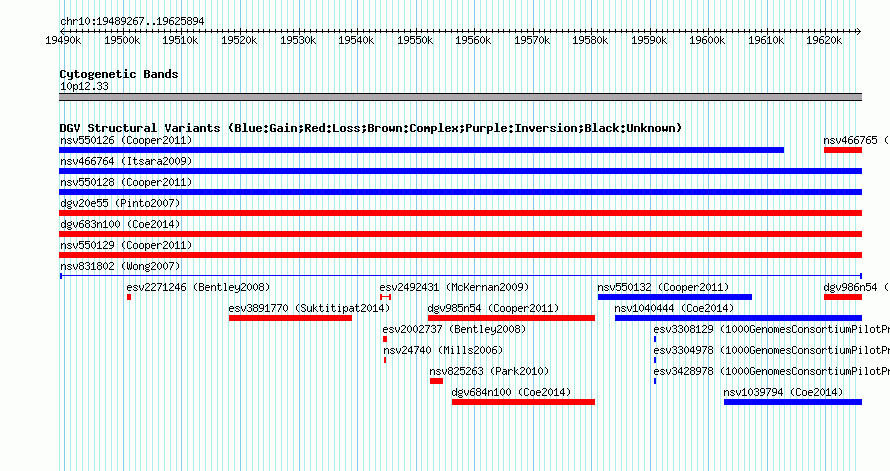890x471 pixels.
Task: Select the esv2492431 (McKernan2009) bracket glyph
Action: pyautogui.click(x=385, y=297)
